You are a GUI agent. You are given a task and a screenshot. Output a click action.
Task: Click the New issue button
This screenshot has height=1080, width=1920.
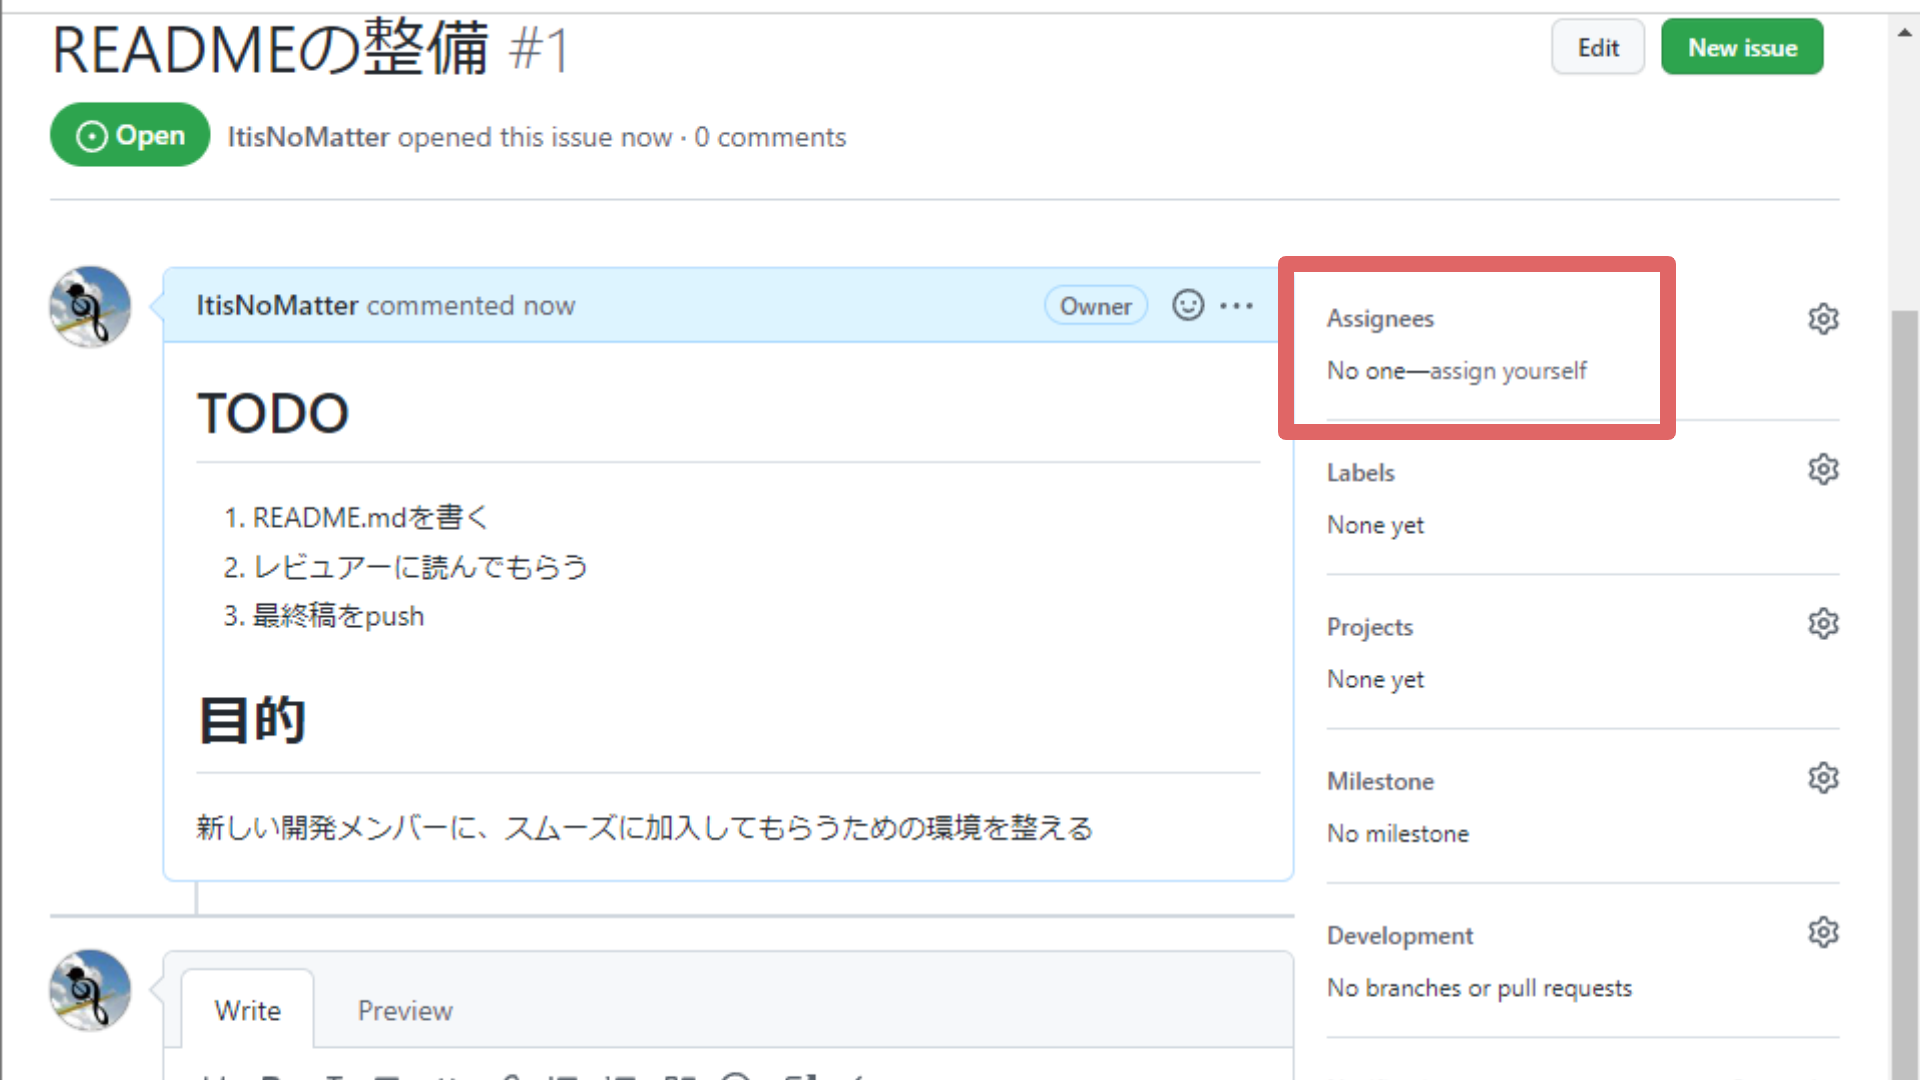(1741, 46)
